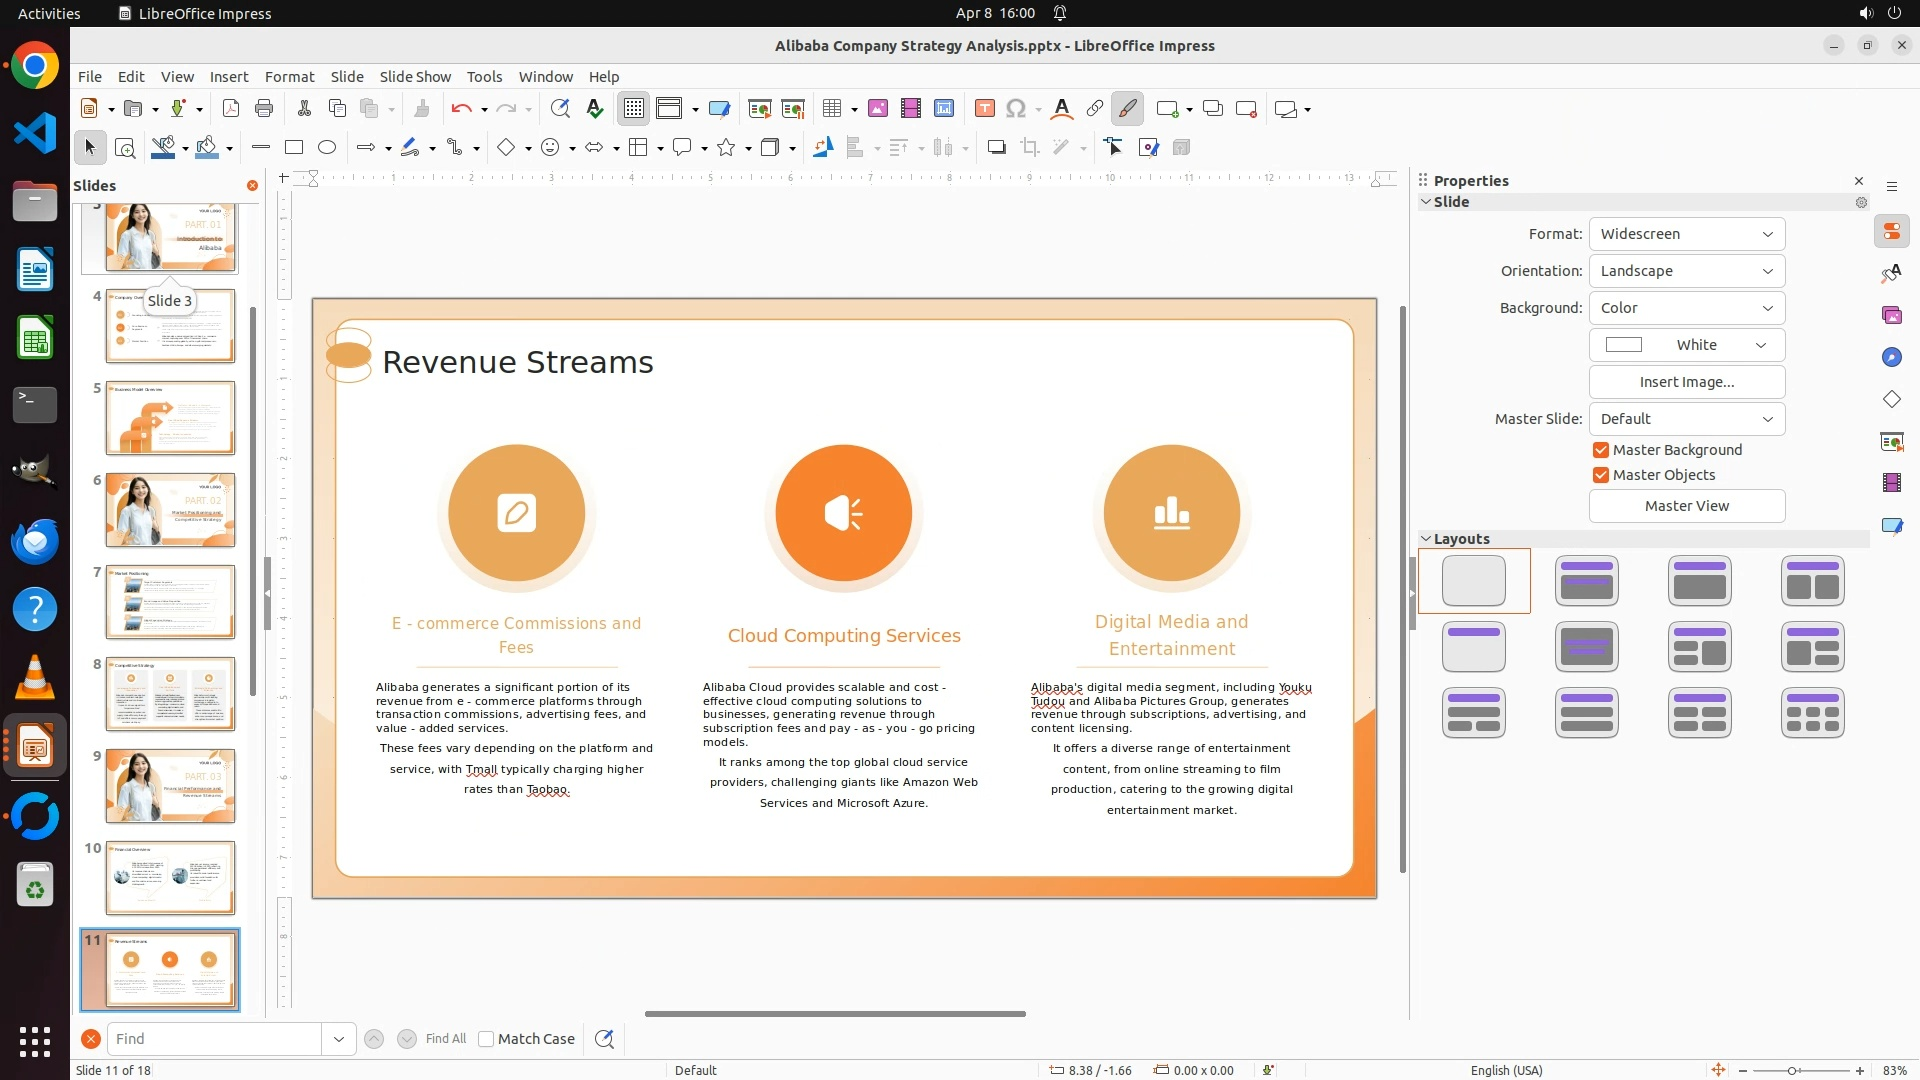This screenshot has width=1920, height=1080.
Task: Open the Format dropdown showing Widescreen
Action: pos(1686,234)
